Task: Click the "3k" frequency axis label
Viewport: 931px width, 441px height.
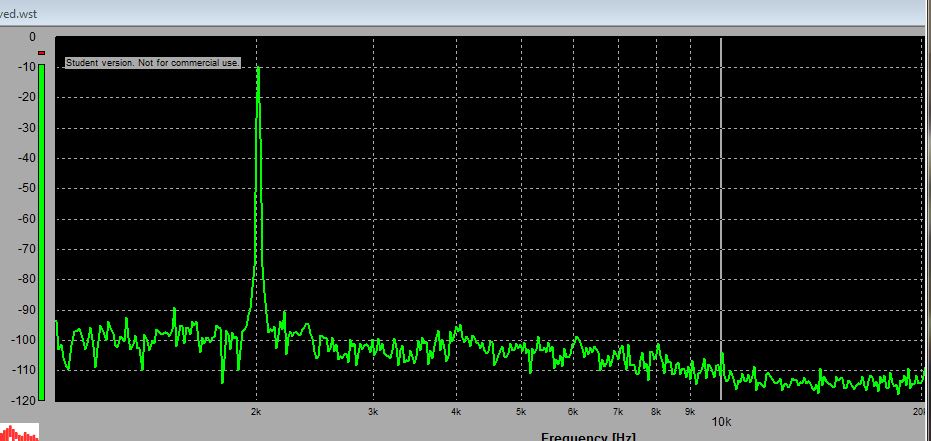Action: [x=373, y=411]
